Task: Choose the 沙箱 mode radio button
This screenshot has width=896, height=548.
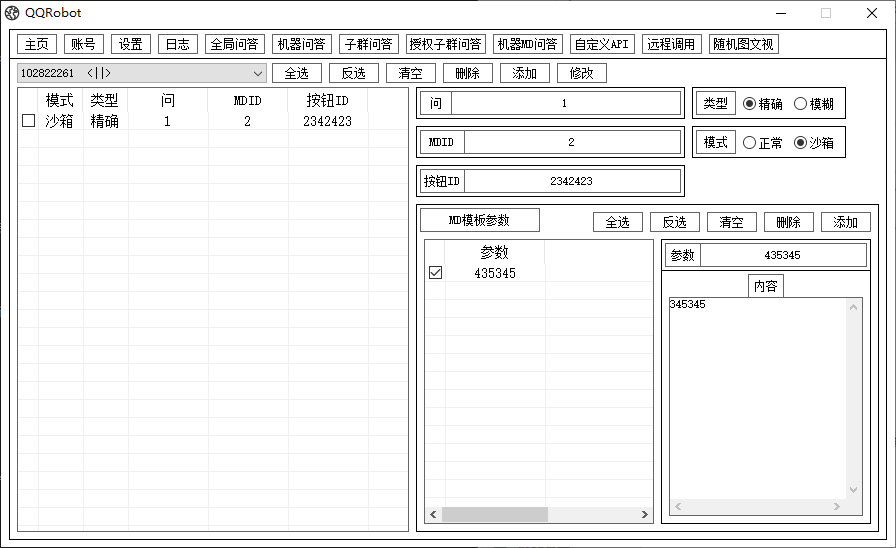Action: [800, 143]
